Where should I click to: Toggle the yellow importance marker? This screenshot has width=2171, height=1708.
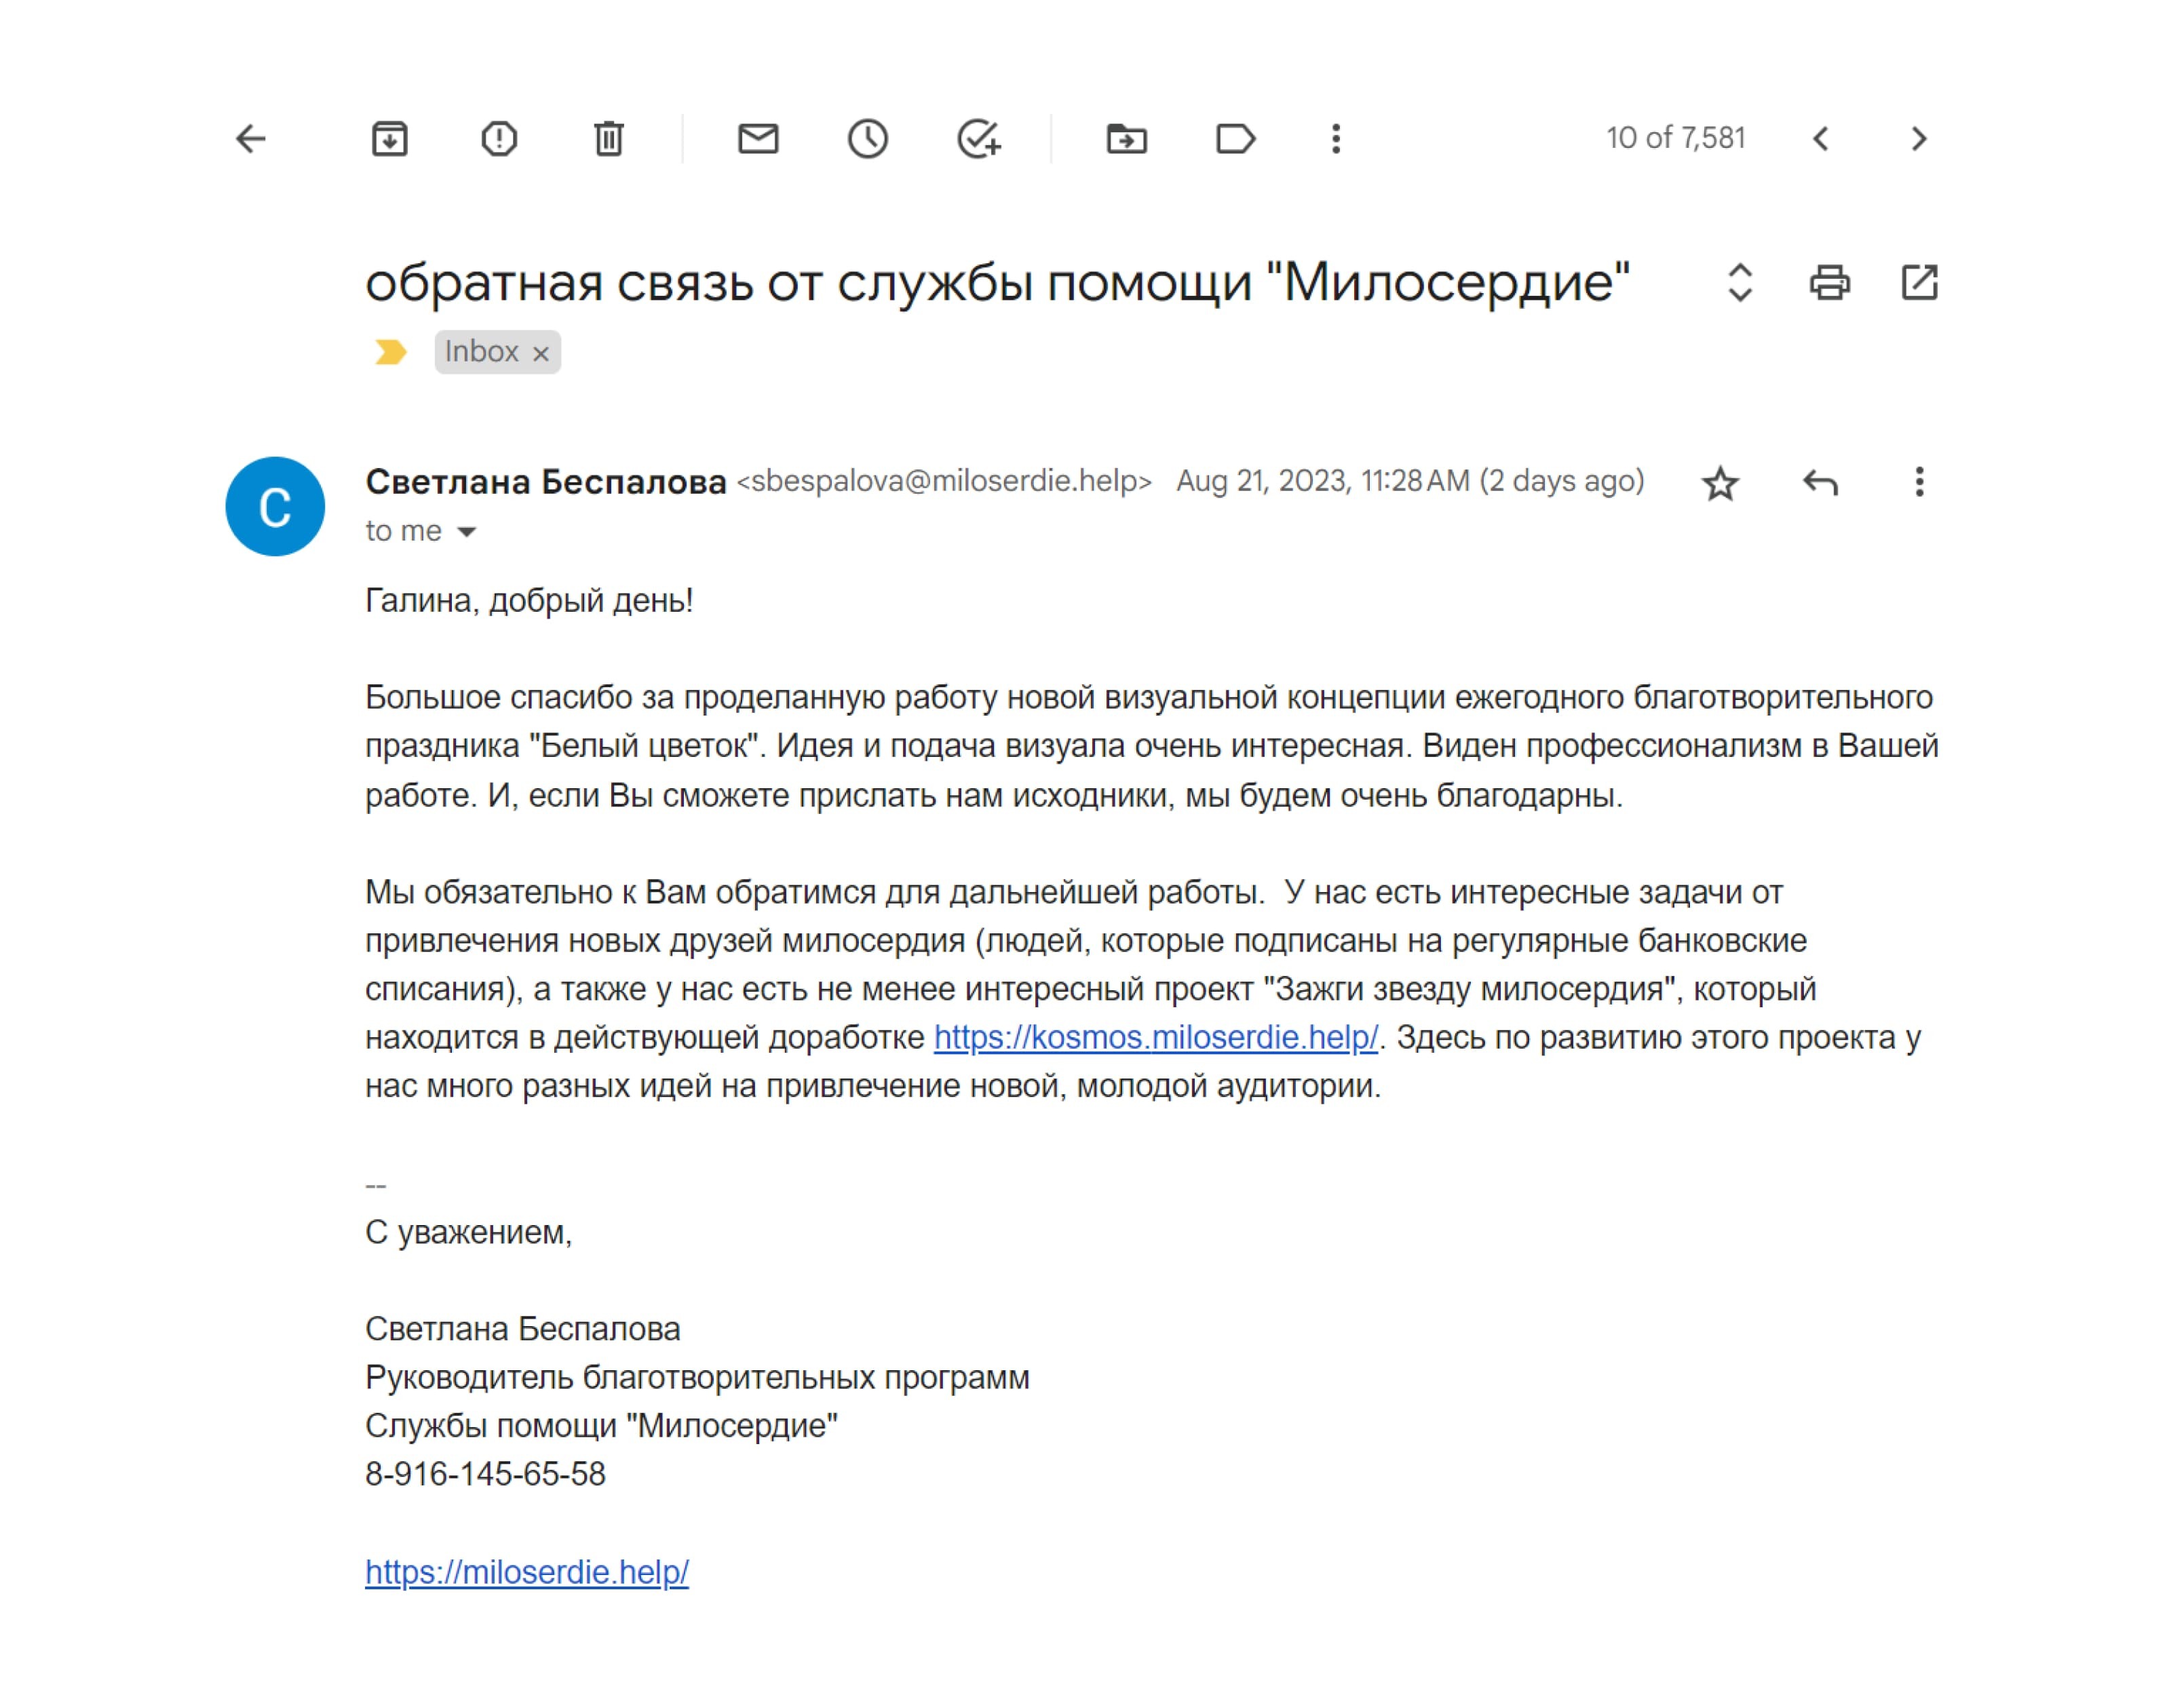[390, 352]
